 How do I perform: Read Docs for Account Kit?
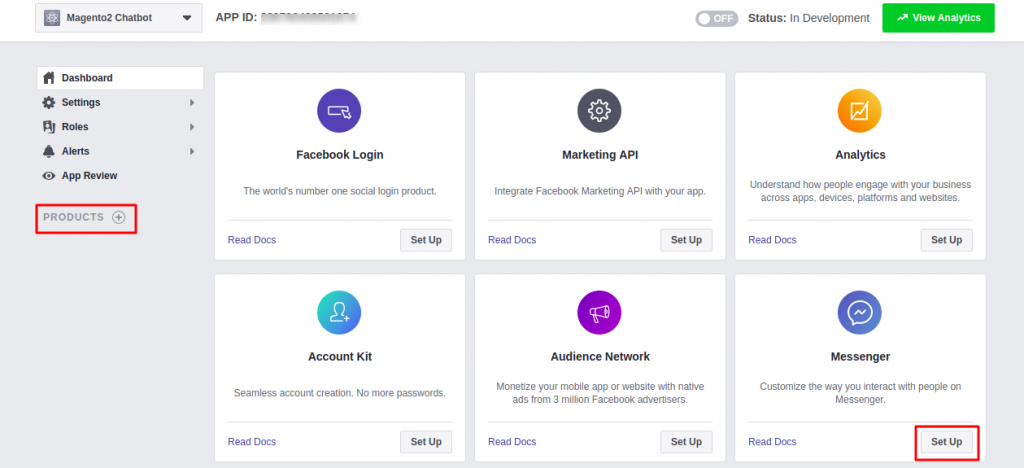[251, 442]
